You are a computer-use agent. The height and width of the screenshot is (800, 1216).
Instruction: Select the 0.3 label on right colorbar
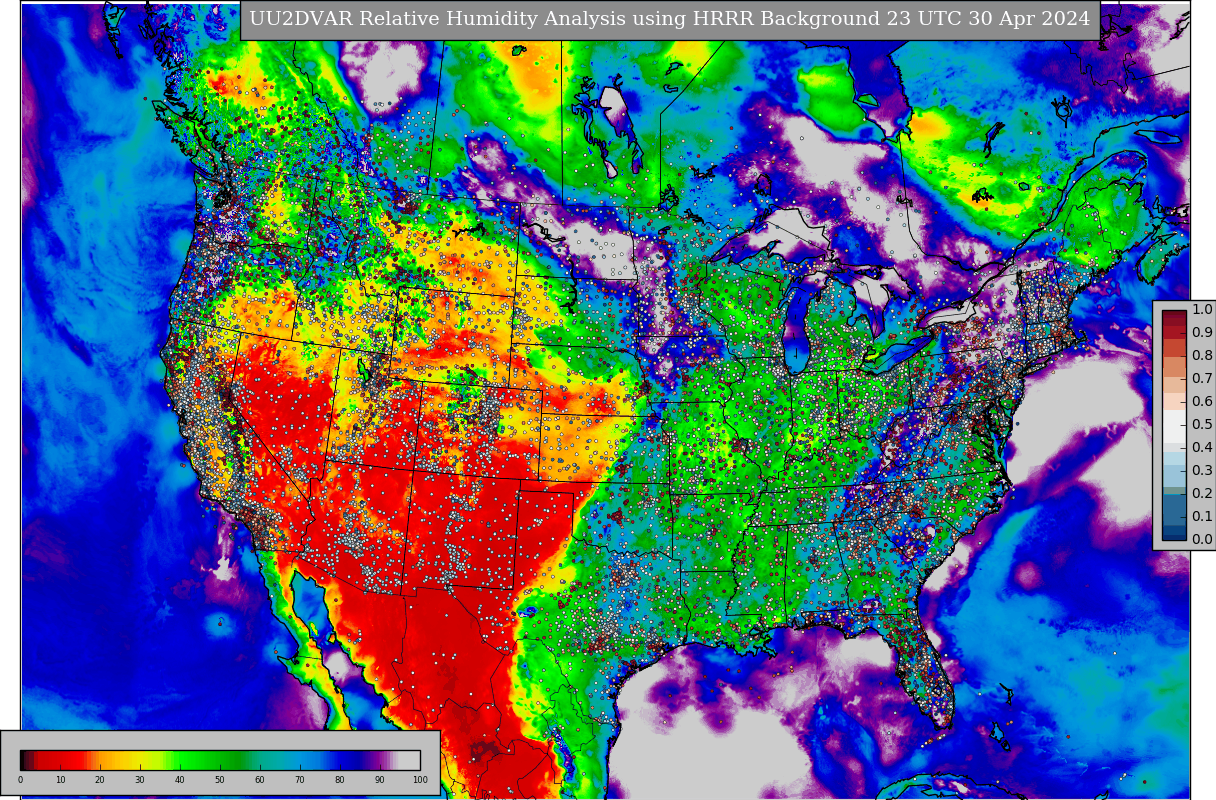1202,471
